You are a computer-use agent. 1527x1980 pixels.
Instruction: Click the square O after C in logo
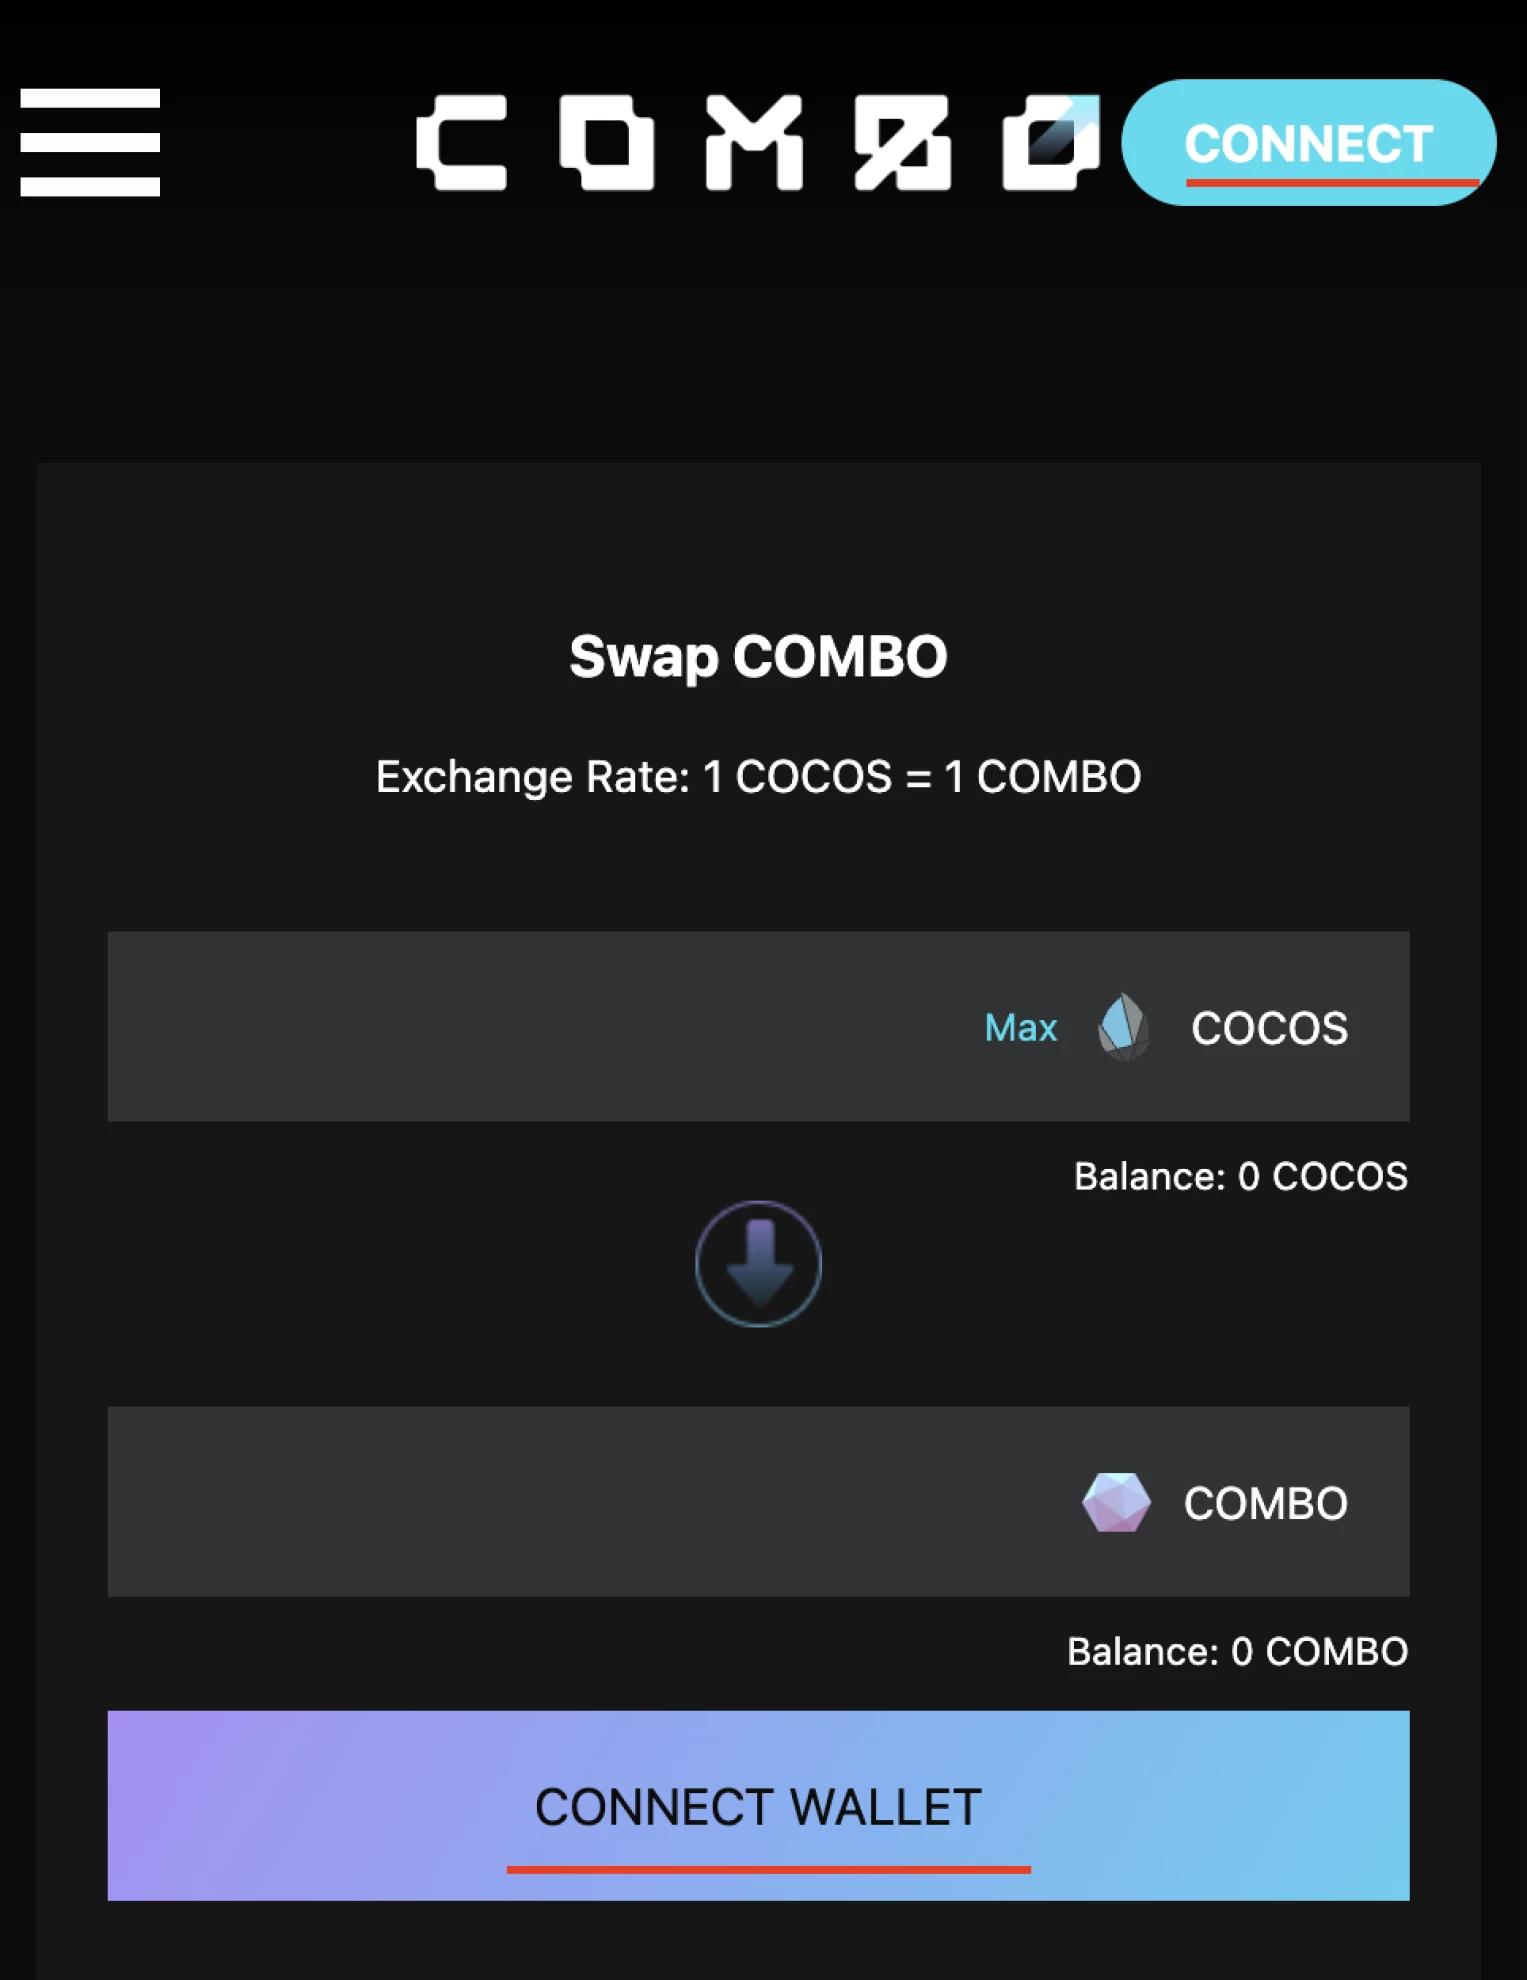(x=607, y=143)
